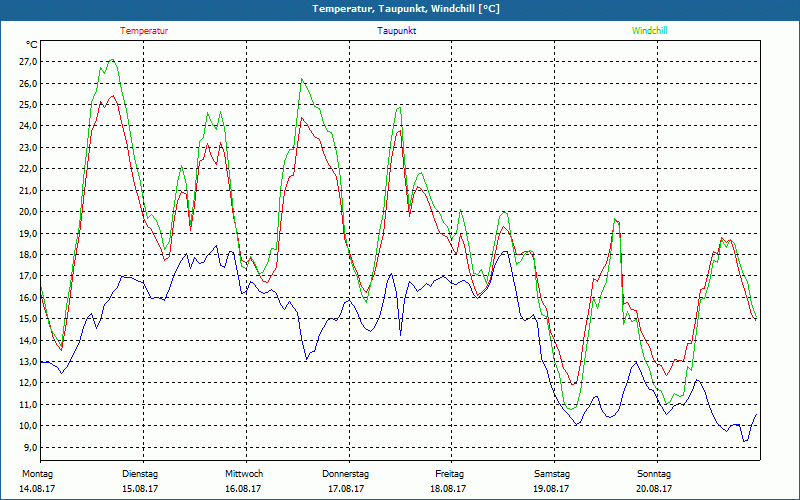Viewport: 800px width, 500px height.
Task: Click the '12,0' y-axis value
Action: (29, 383)
